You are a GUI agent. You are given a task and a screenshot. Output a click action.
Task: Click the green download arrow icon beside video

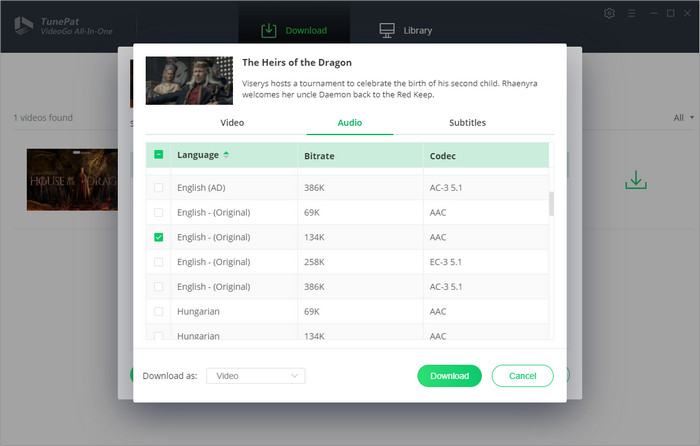(x=636, y=179)
